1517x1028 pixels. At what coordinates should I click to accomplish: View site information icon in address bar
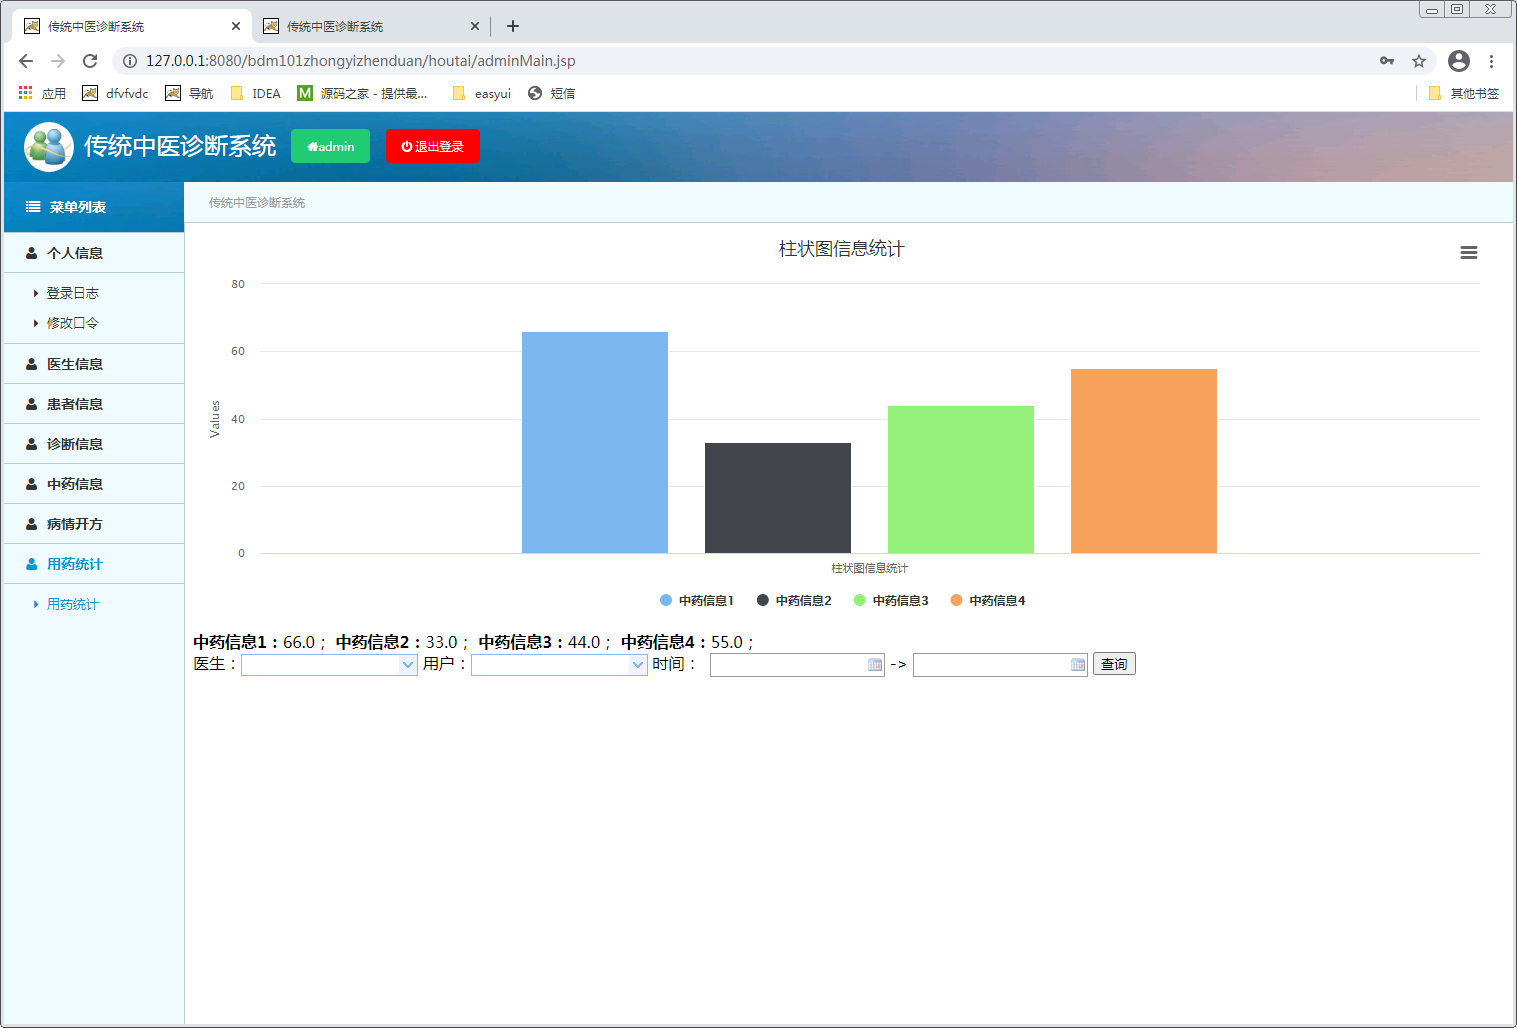coord(130,61)
